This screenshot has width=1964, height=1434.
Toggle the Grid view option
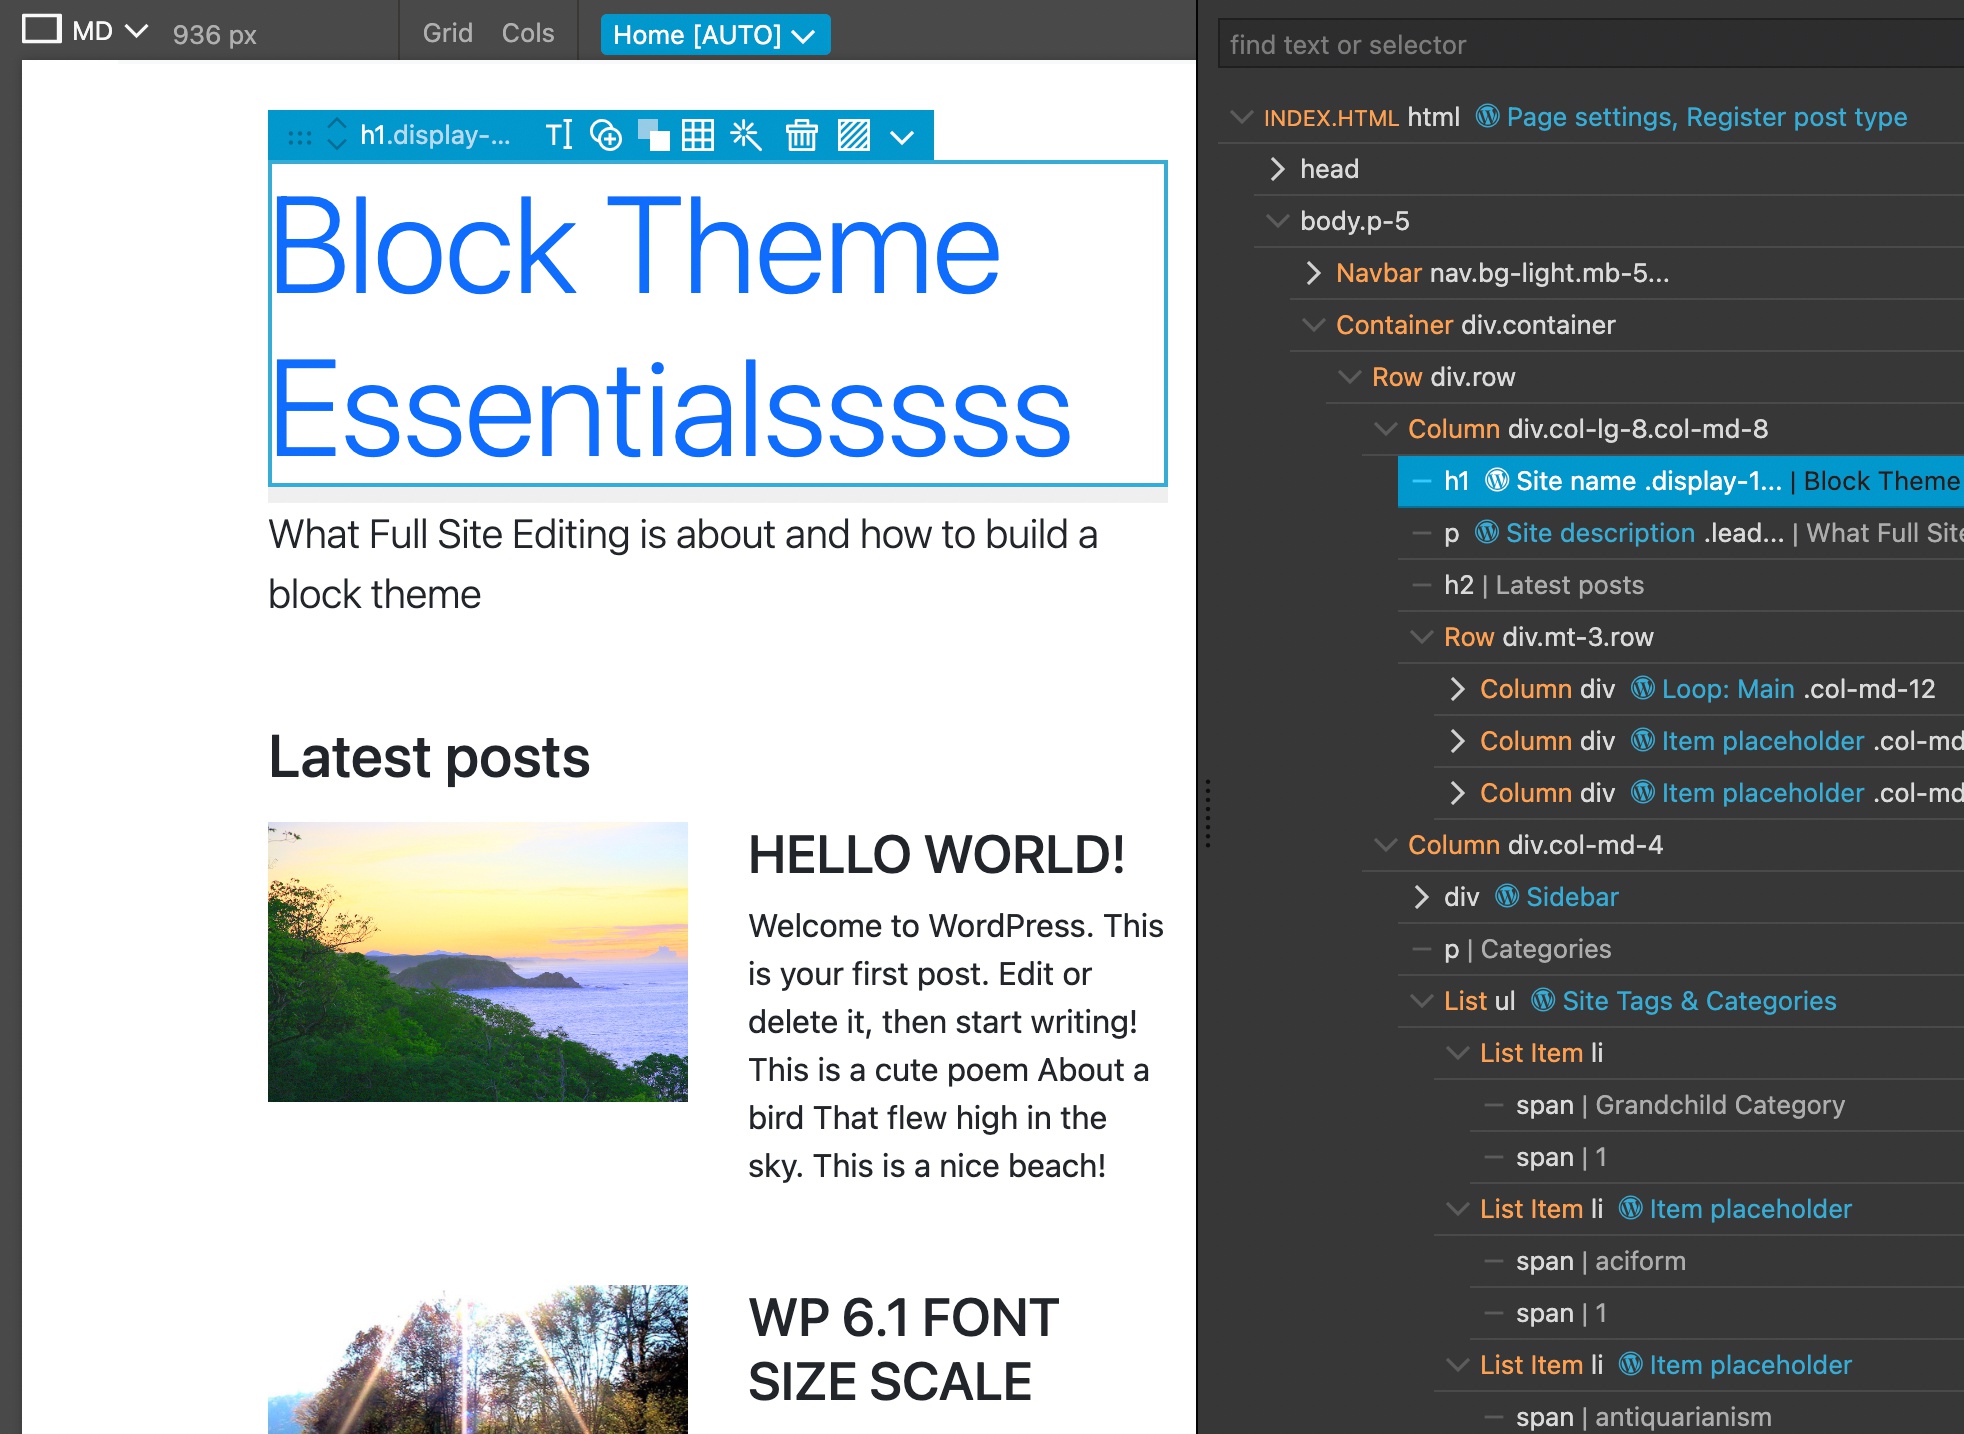[447, 33]
